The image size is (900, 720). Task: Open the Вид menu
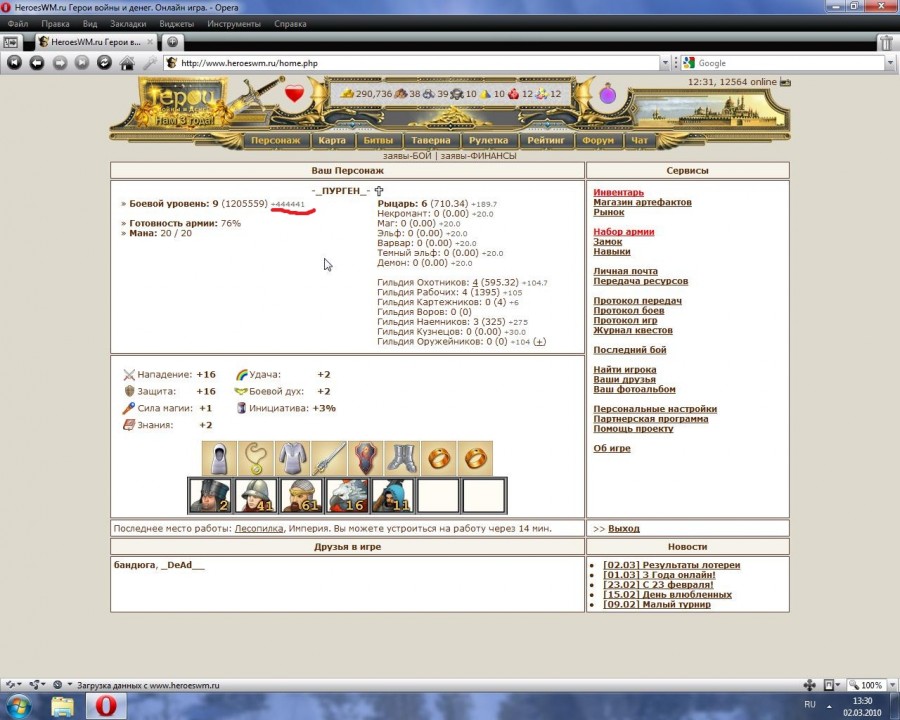click(90, 24)
